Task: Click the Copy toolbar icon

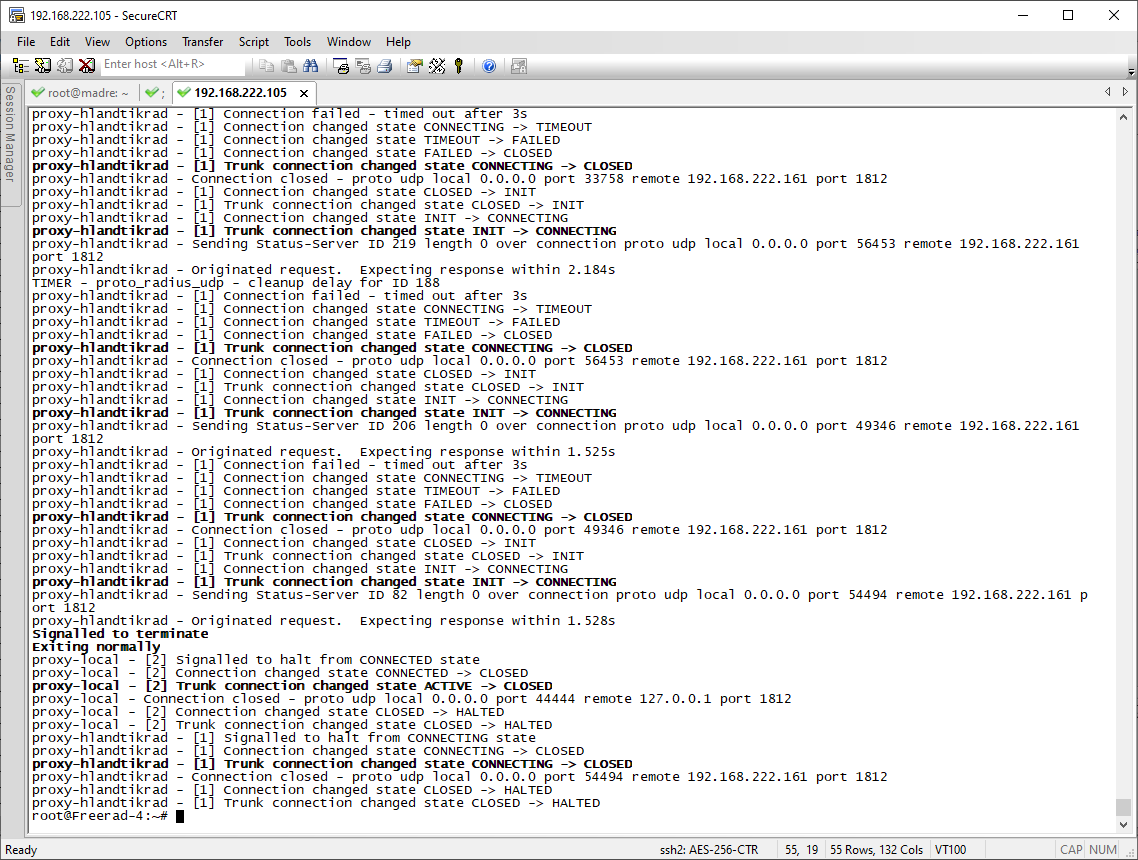Action: point(266,66)
